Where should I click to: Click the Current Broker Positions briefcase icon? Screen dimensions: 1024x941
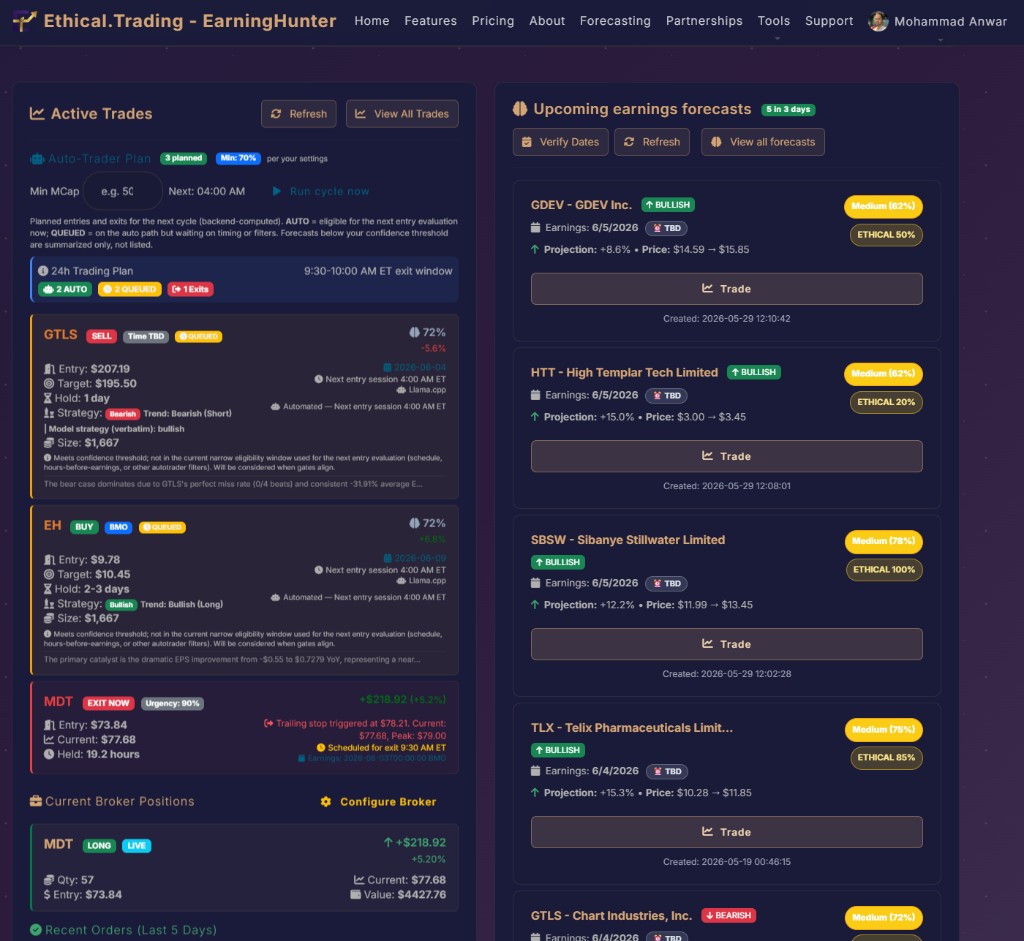click(36, 801)
